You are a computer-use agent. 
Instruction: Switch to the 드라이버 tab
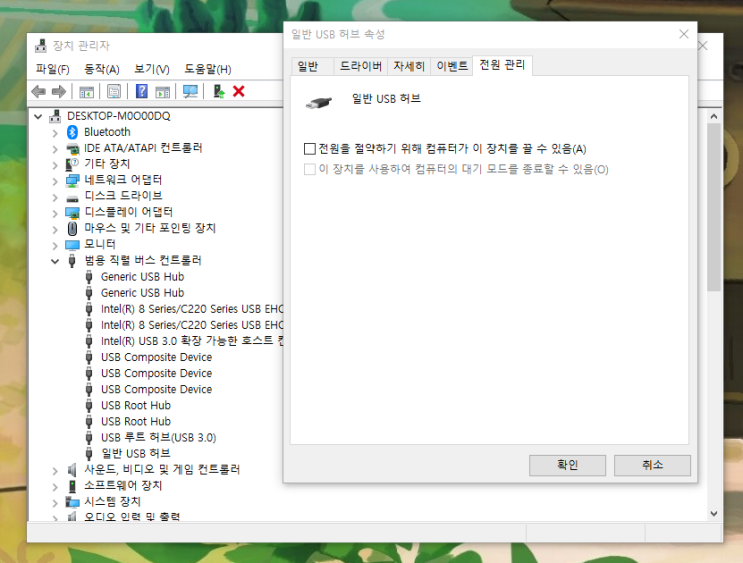[361, 66]
